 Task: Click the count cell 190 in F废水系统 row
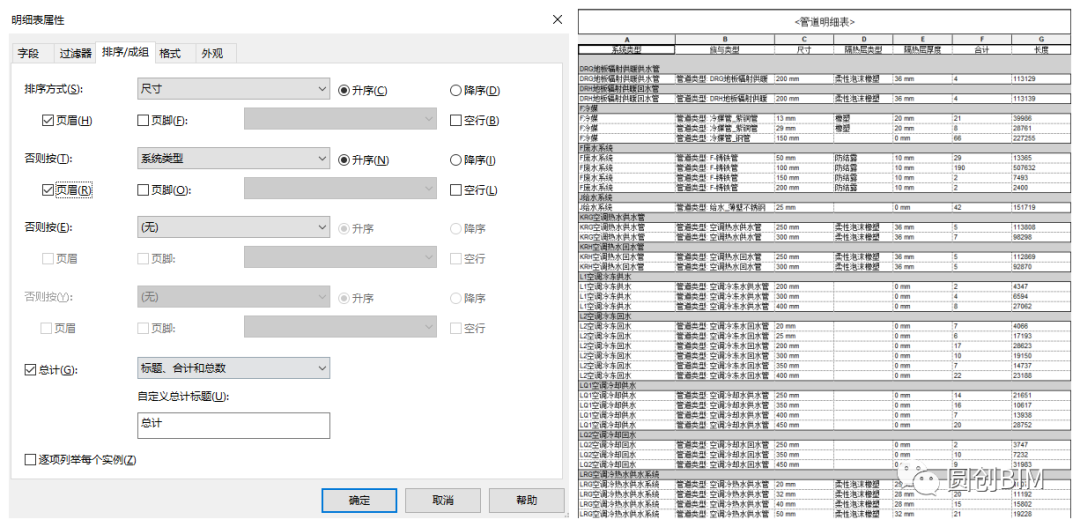(x=982, y=167)
